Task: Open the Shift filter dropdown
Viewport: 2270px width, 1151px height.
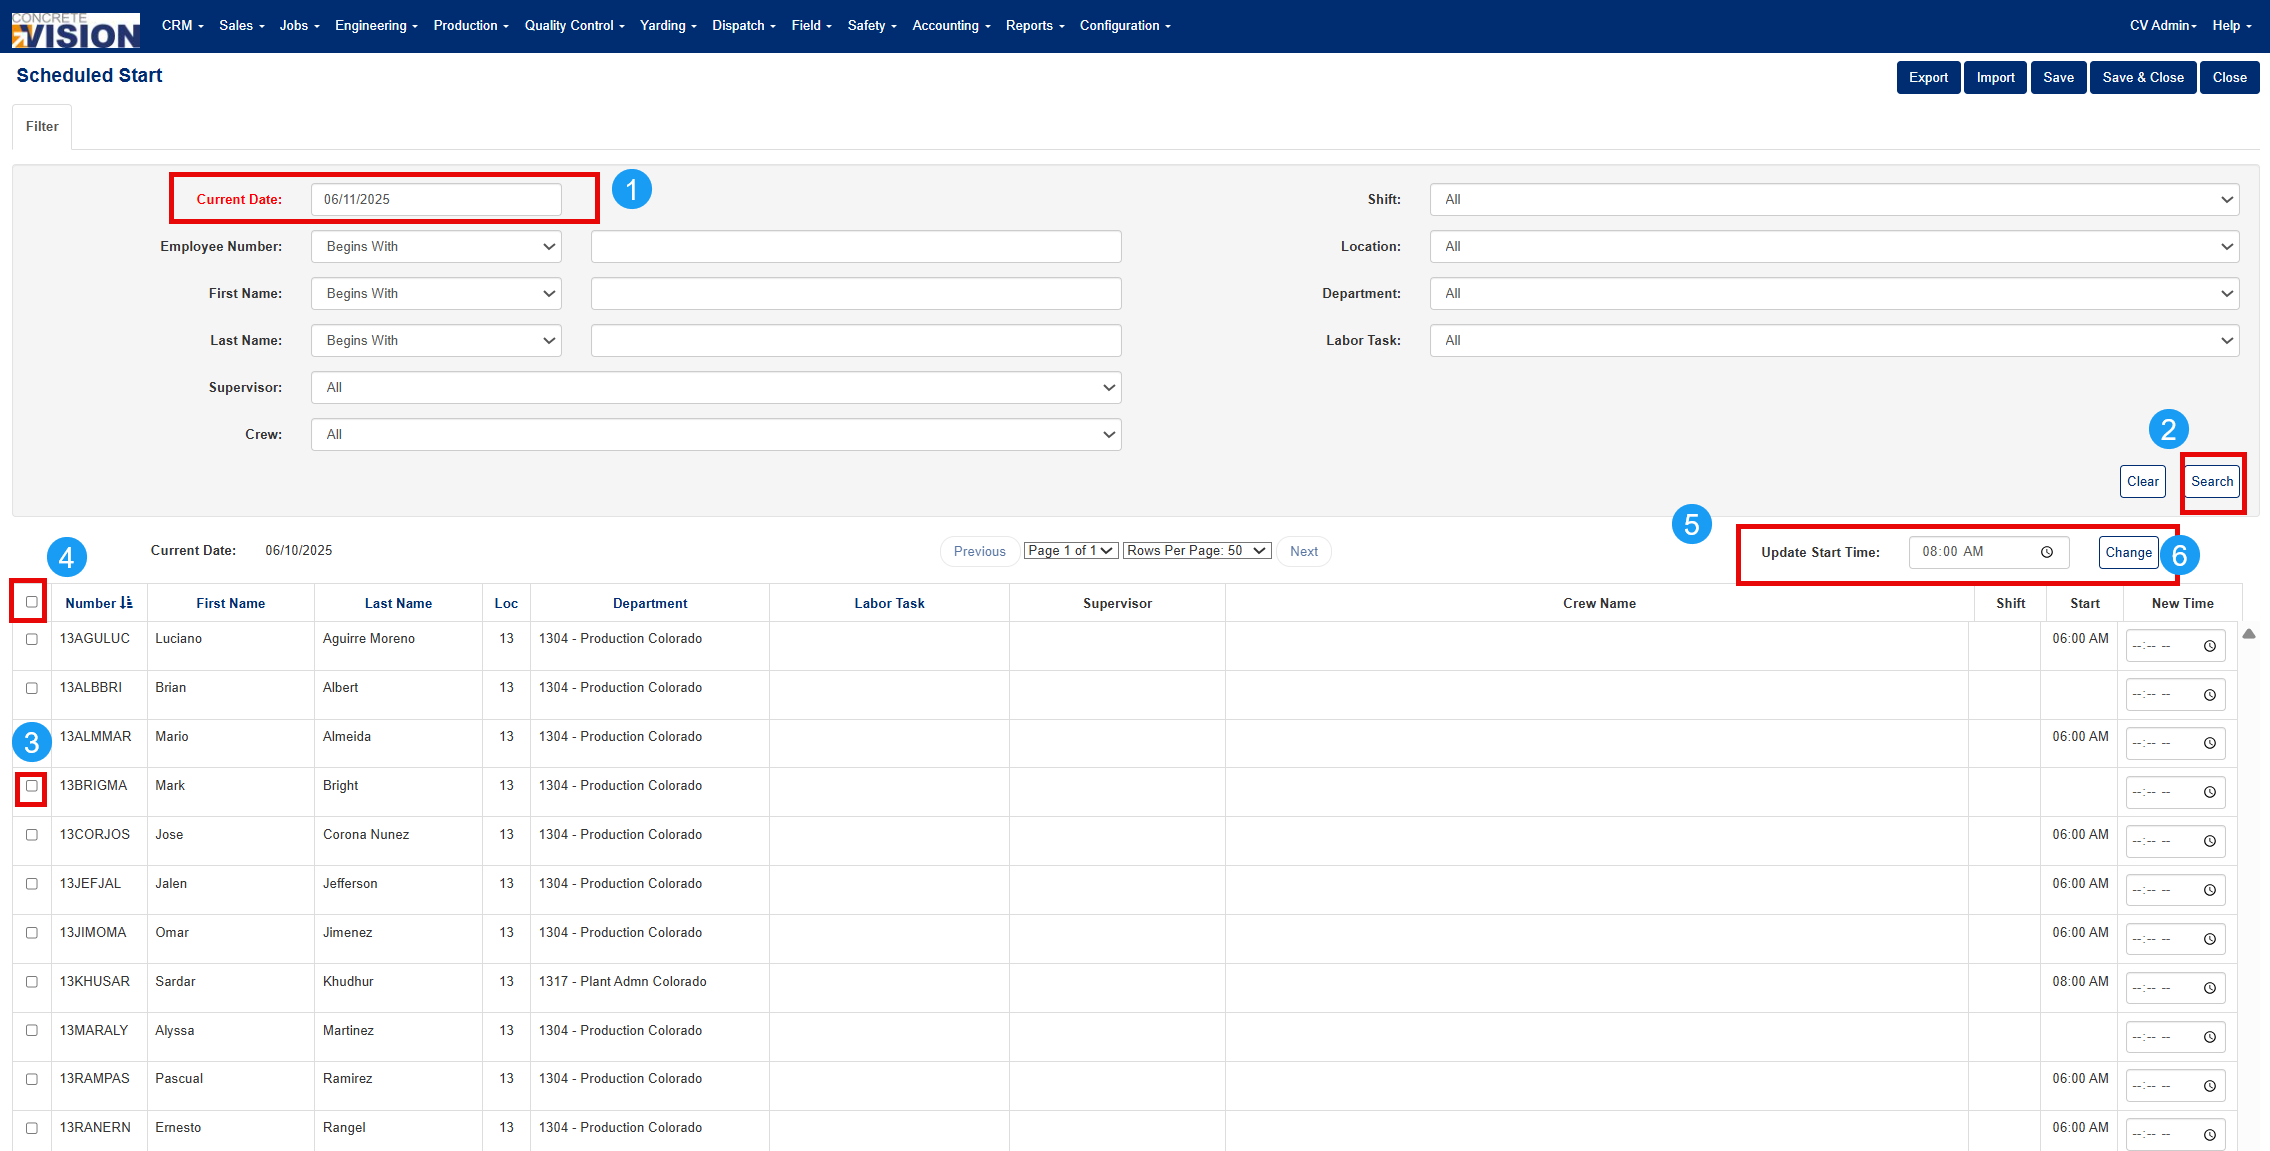Action: click(x=1834, y=199)
